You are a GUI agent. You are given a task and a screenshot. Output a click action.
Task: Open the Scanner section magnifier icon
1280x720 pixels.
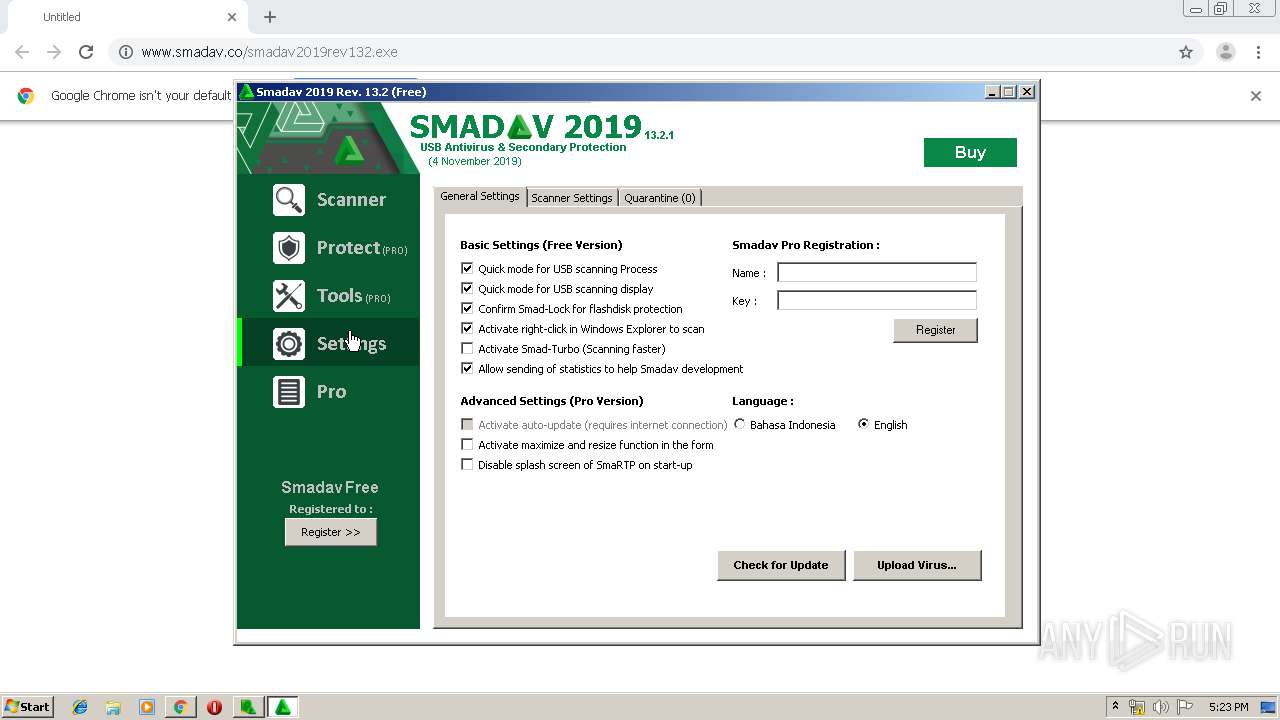tap(289, 200)
